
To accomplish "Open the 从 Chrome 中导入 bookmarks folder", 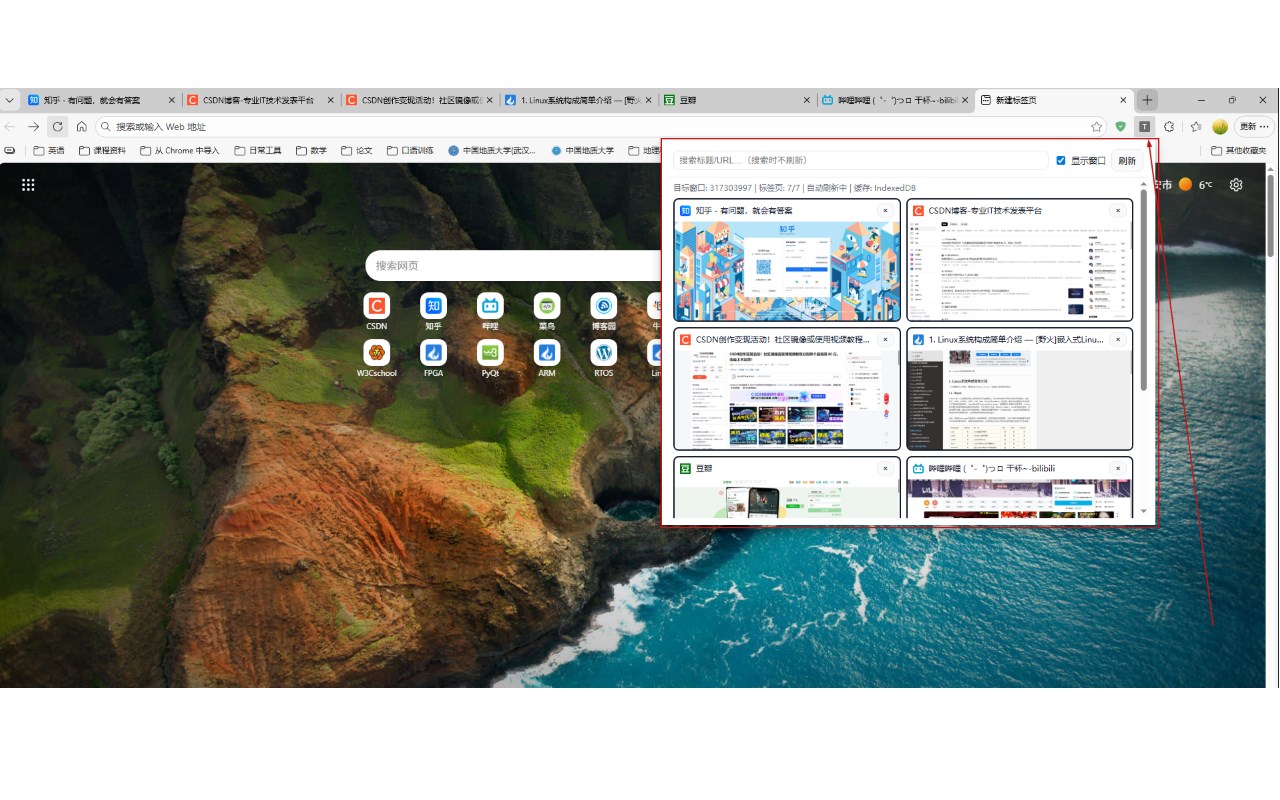I will point(180,151).
